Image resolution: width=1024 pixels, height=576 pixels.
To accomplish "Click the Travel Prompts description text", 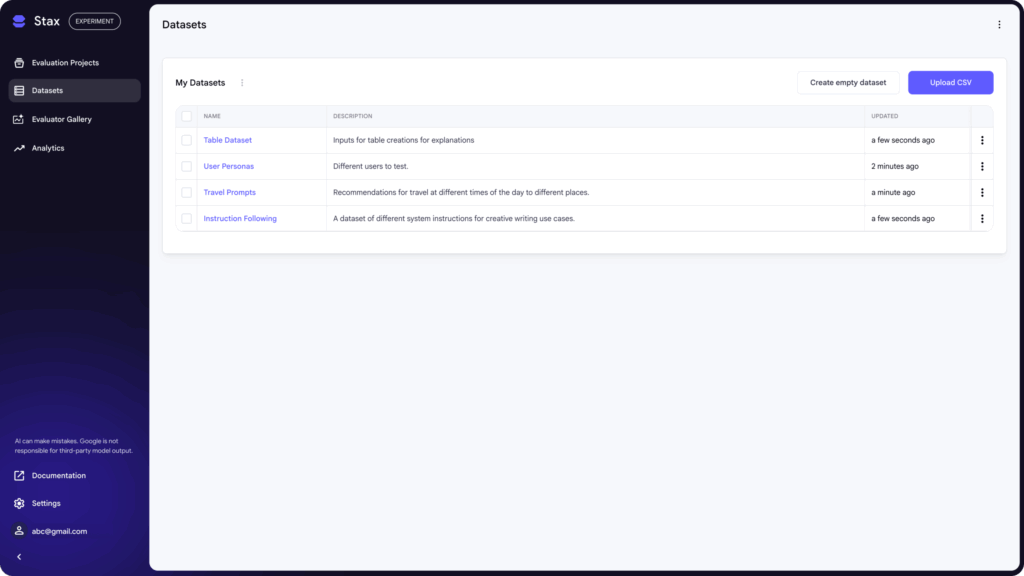I will point(461,193).
